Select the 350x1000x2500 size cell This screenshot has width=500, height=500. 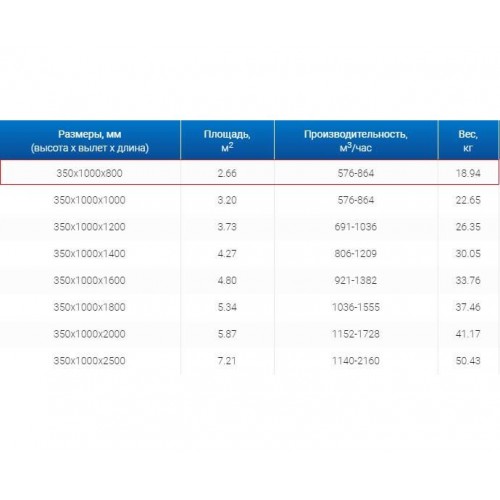pos(89,360)
